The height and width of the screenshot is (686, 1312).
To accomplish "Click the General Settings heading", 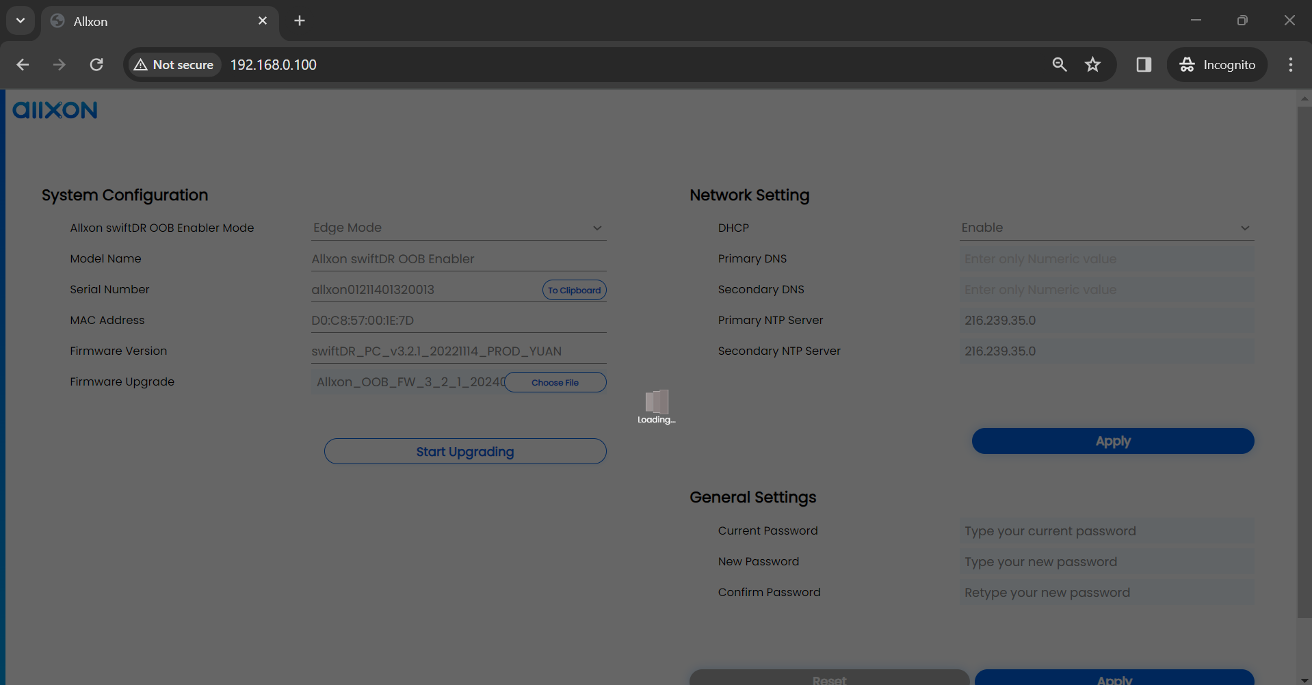I will 753,498.
